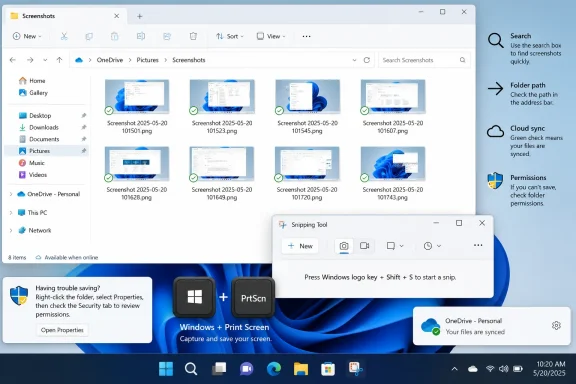Expand the address bar history dropdown
Screen dimensions: 576x384
click(x=354, y=60)
